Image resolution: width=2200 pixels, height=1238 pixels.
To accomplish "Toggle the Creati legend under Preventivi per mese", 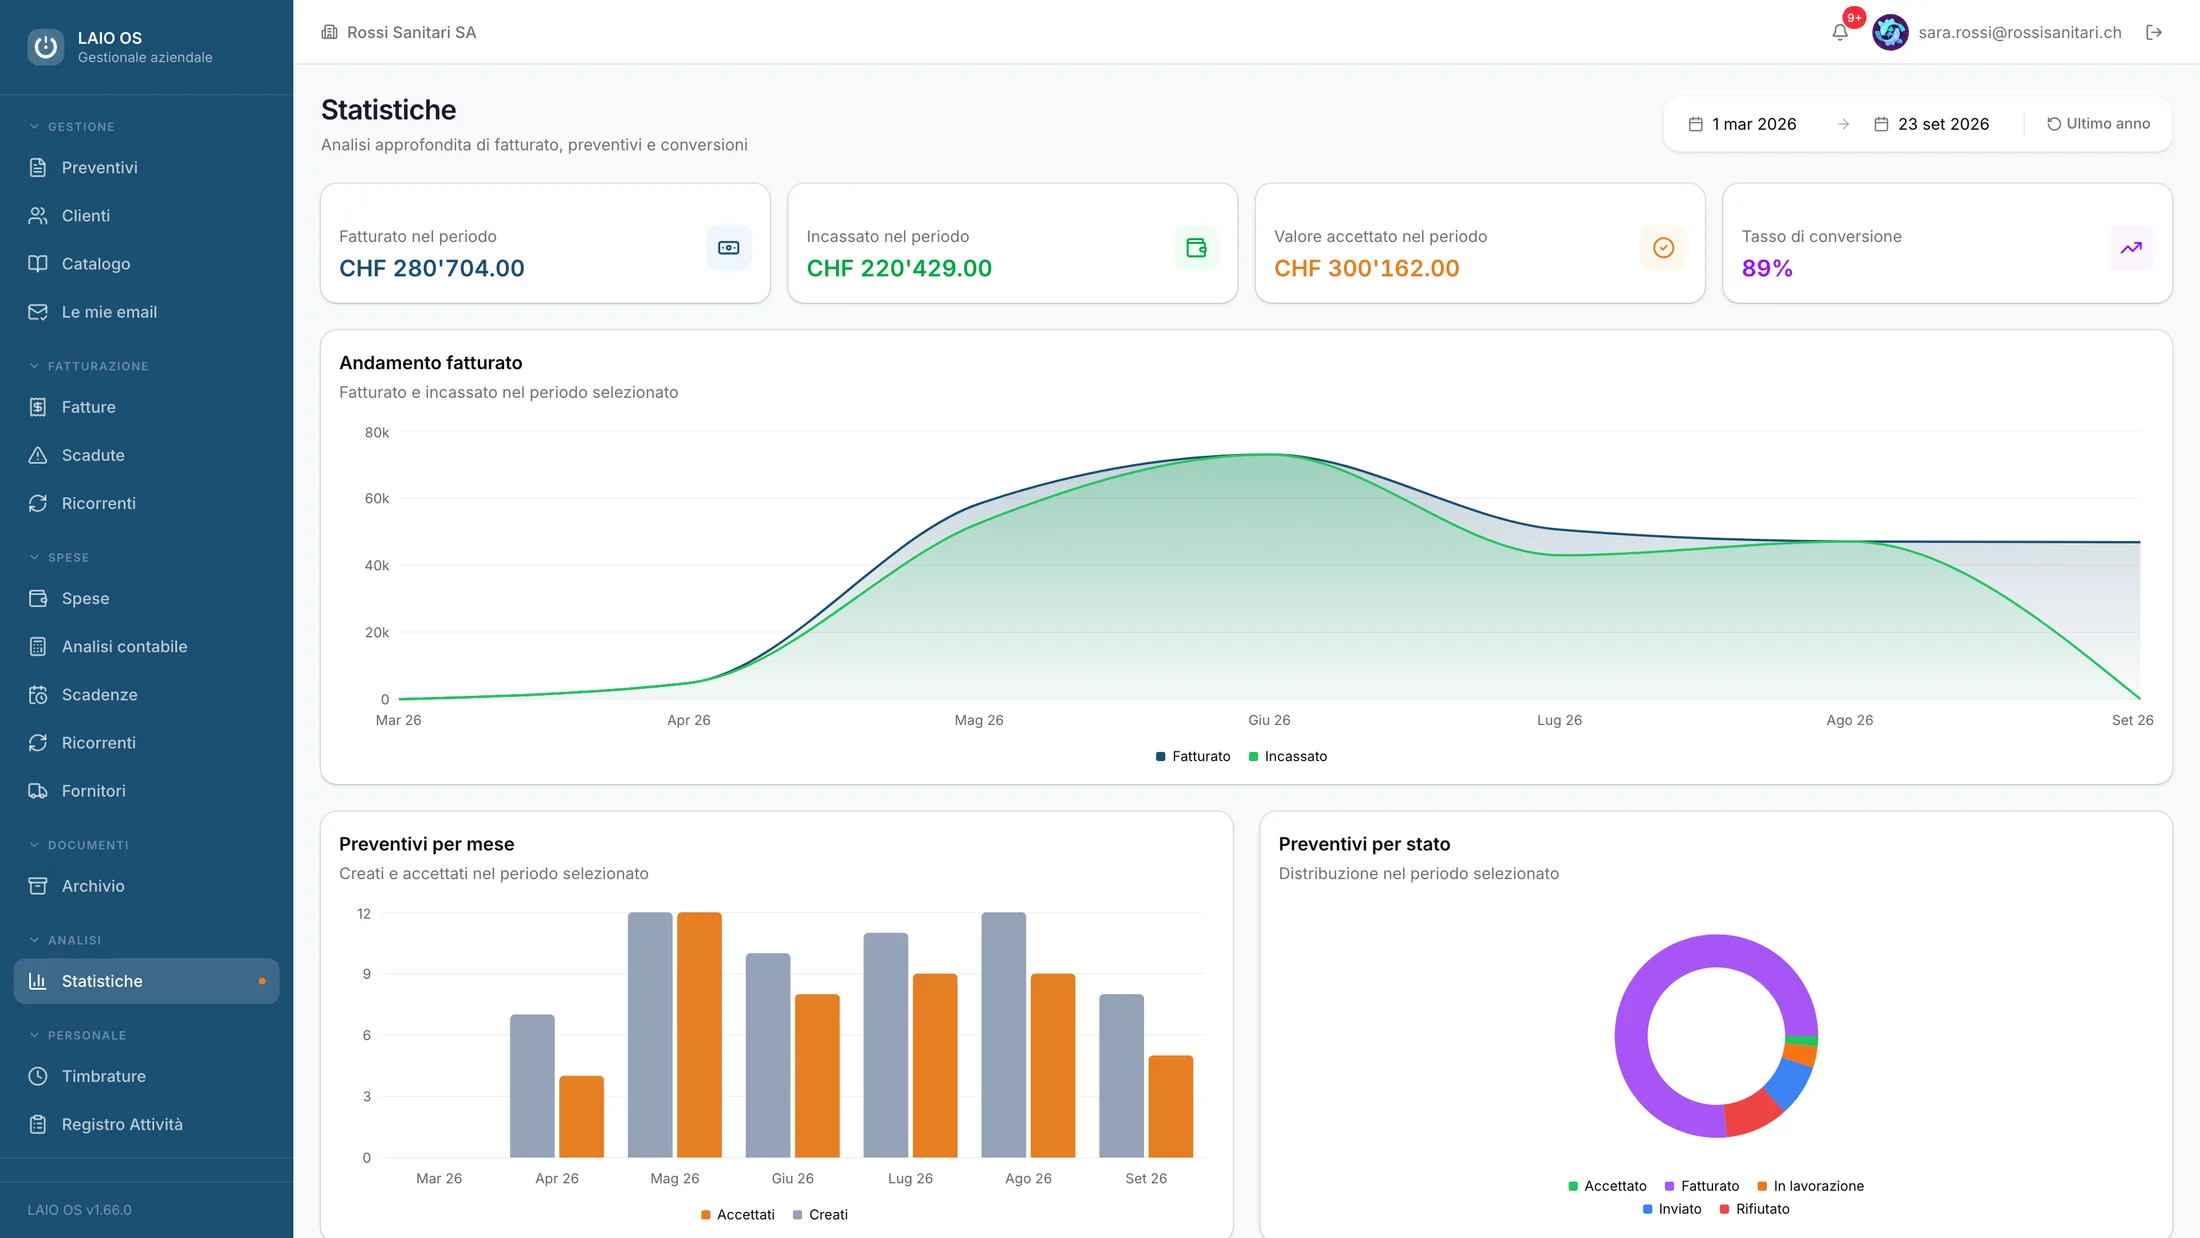I will 820,1214.
